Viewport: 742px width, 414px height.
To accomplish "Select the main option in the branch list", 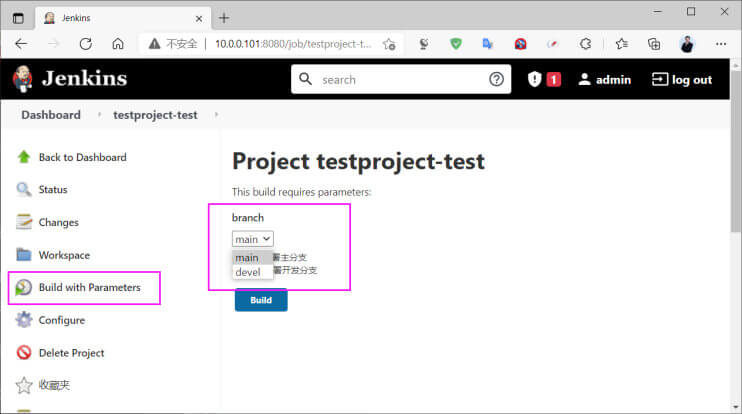I will click(252, 258).
